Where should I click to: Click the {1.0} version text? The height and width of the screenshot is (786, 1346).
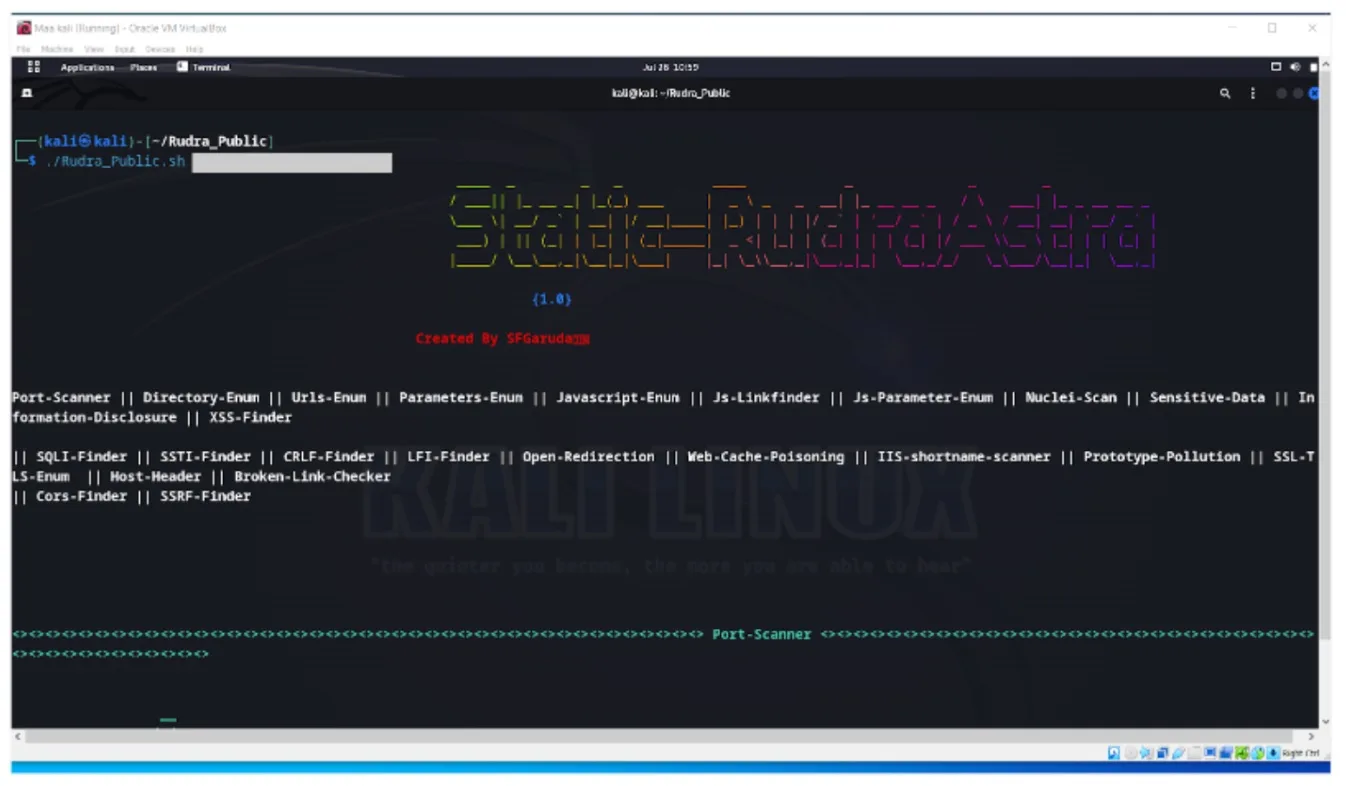coord(552,299)
